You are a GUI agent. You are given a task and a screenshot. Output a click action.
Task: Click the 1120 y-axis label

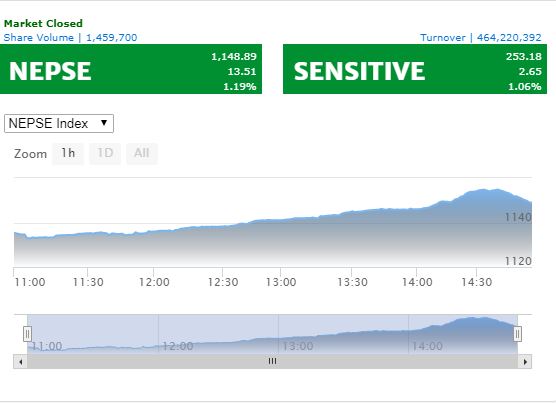[x=518, y=261]
